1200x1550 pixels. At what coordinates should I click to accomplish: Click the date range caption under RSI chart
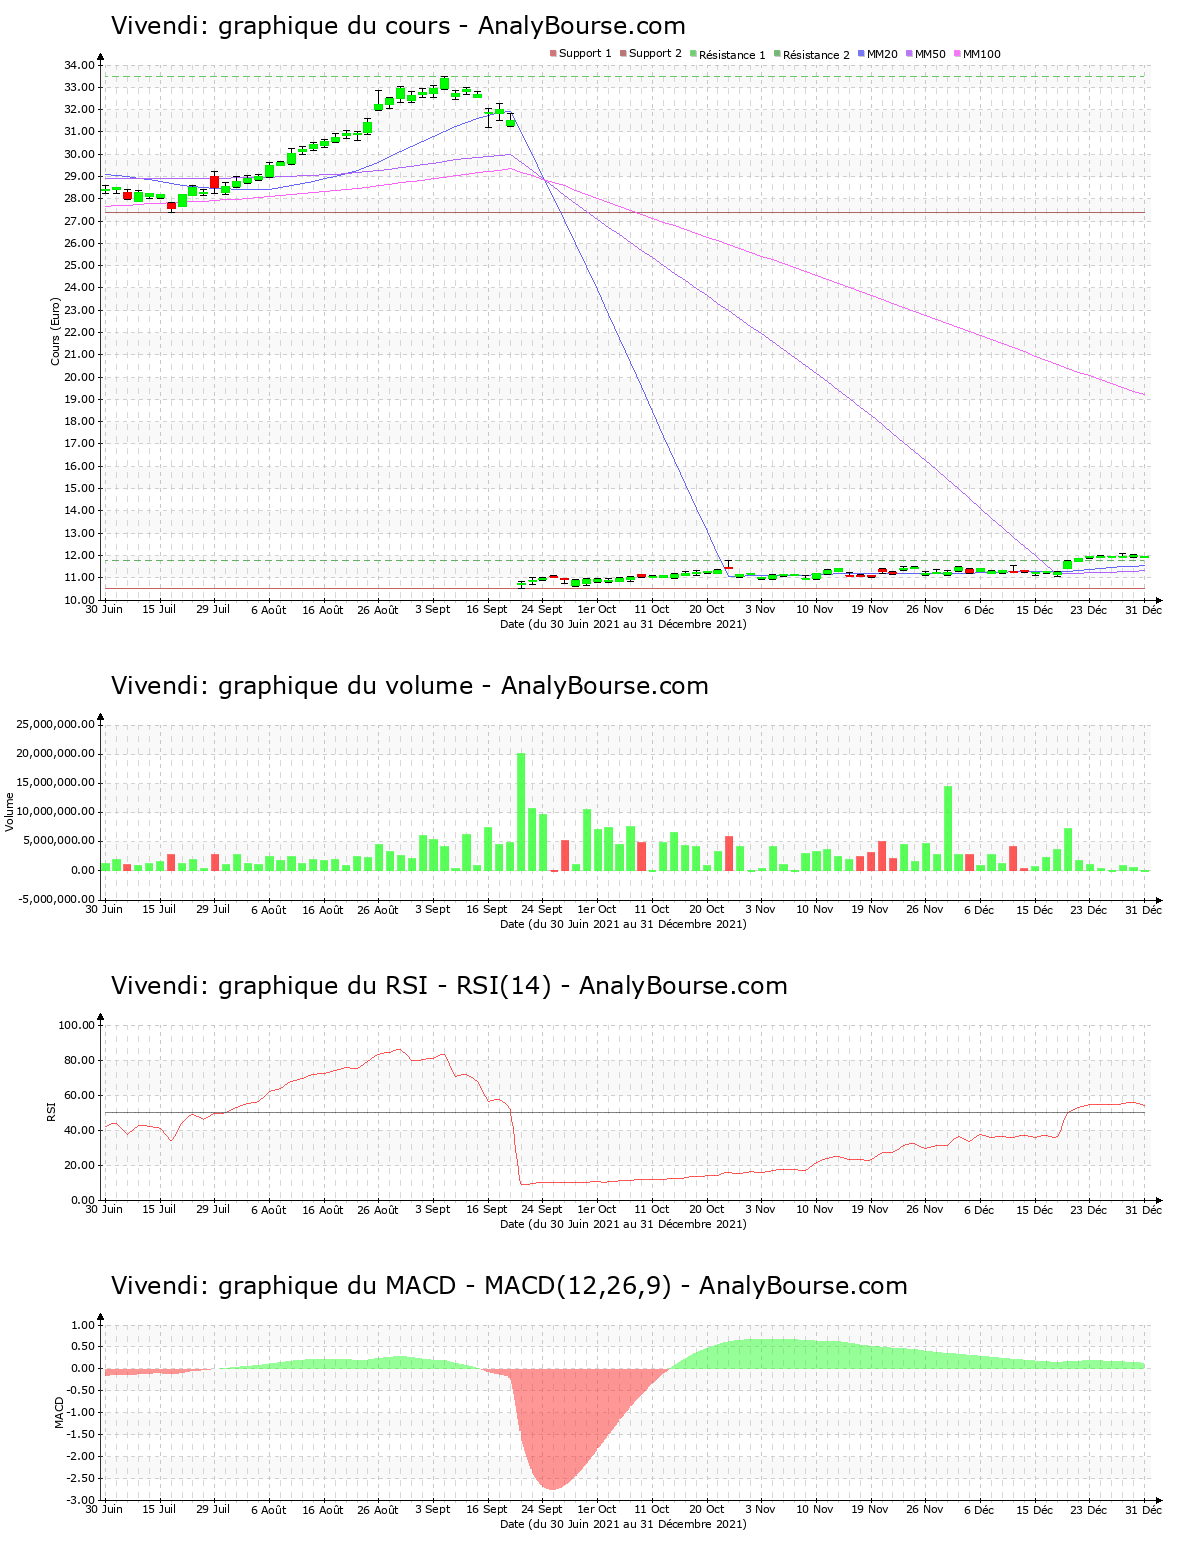click(623, 1224)
